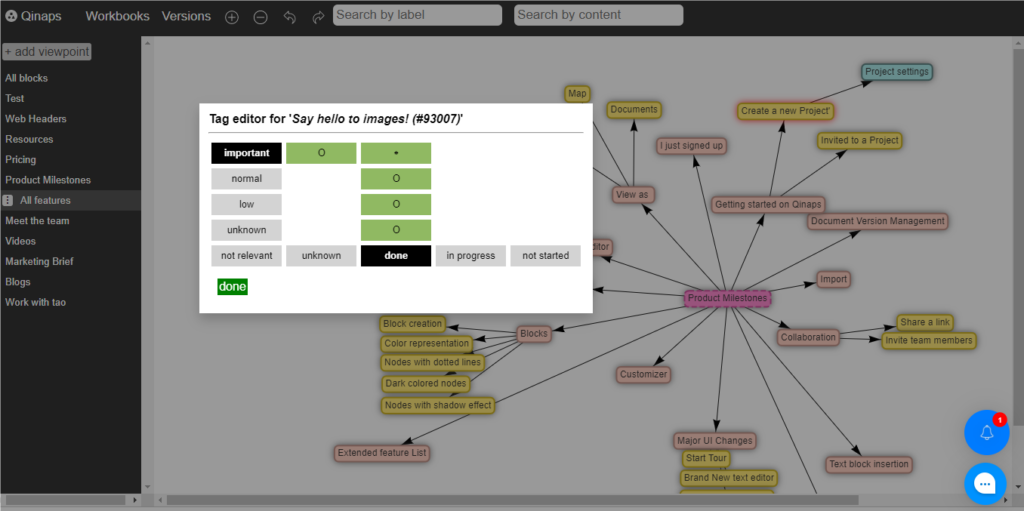
Task: Toggle the not relevant status tag
Action: [x=246, y=256]
